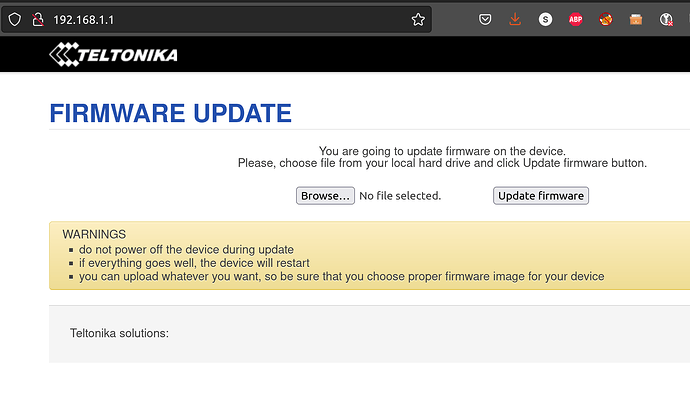Click the WARNINGS box title
Viewport: 690px width, 418px height.
point(94,234)
